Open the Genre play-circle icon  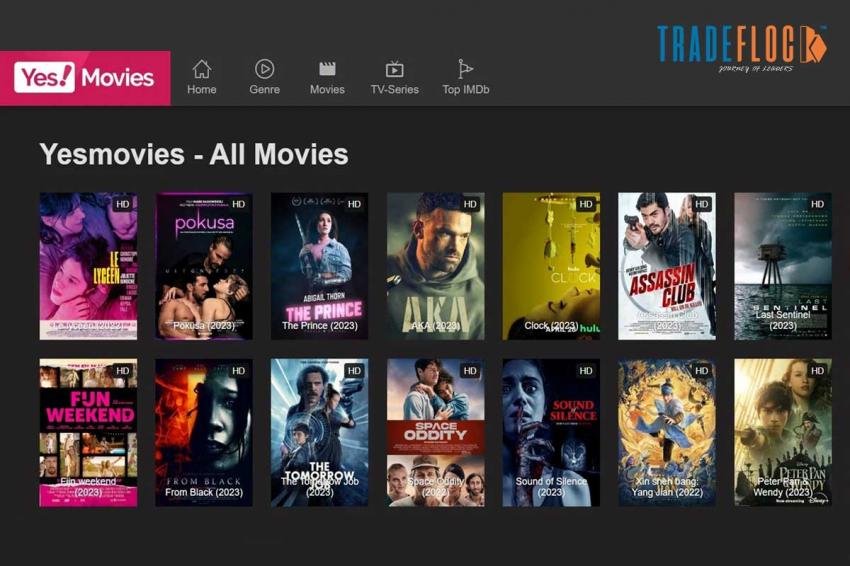[265, 69]
